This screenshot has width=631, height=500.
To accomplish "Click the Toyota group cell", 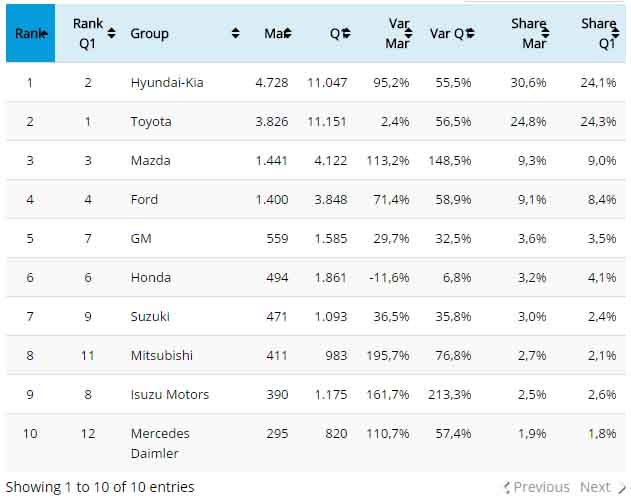I will 151,121.
